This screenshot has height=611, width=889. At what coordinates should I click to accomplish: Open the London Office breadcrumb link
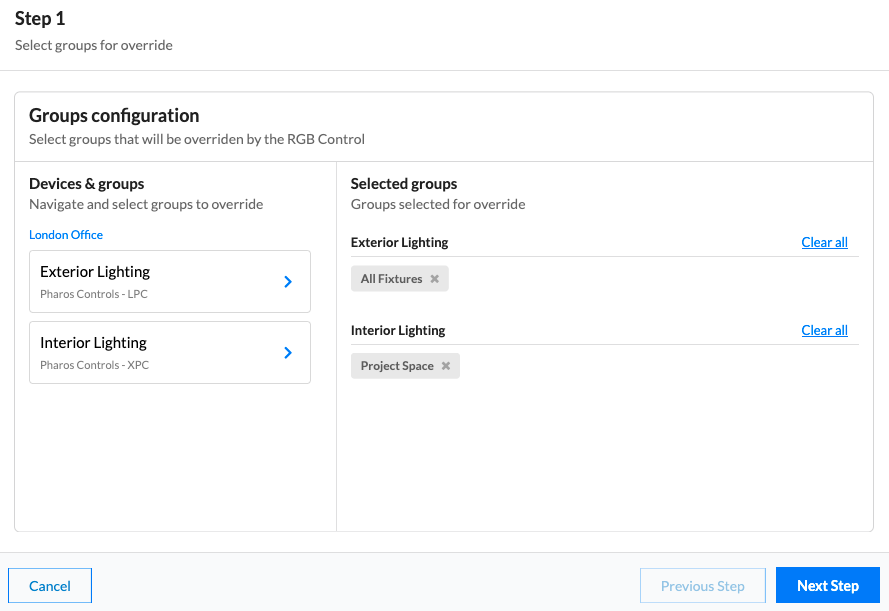(66, 235)
